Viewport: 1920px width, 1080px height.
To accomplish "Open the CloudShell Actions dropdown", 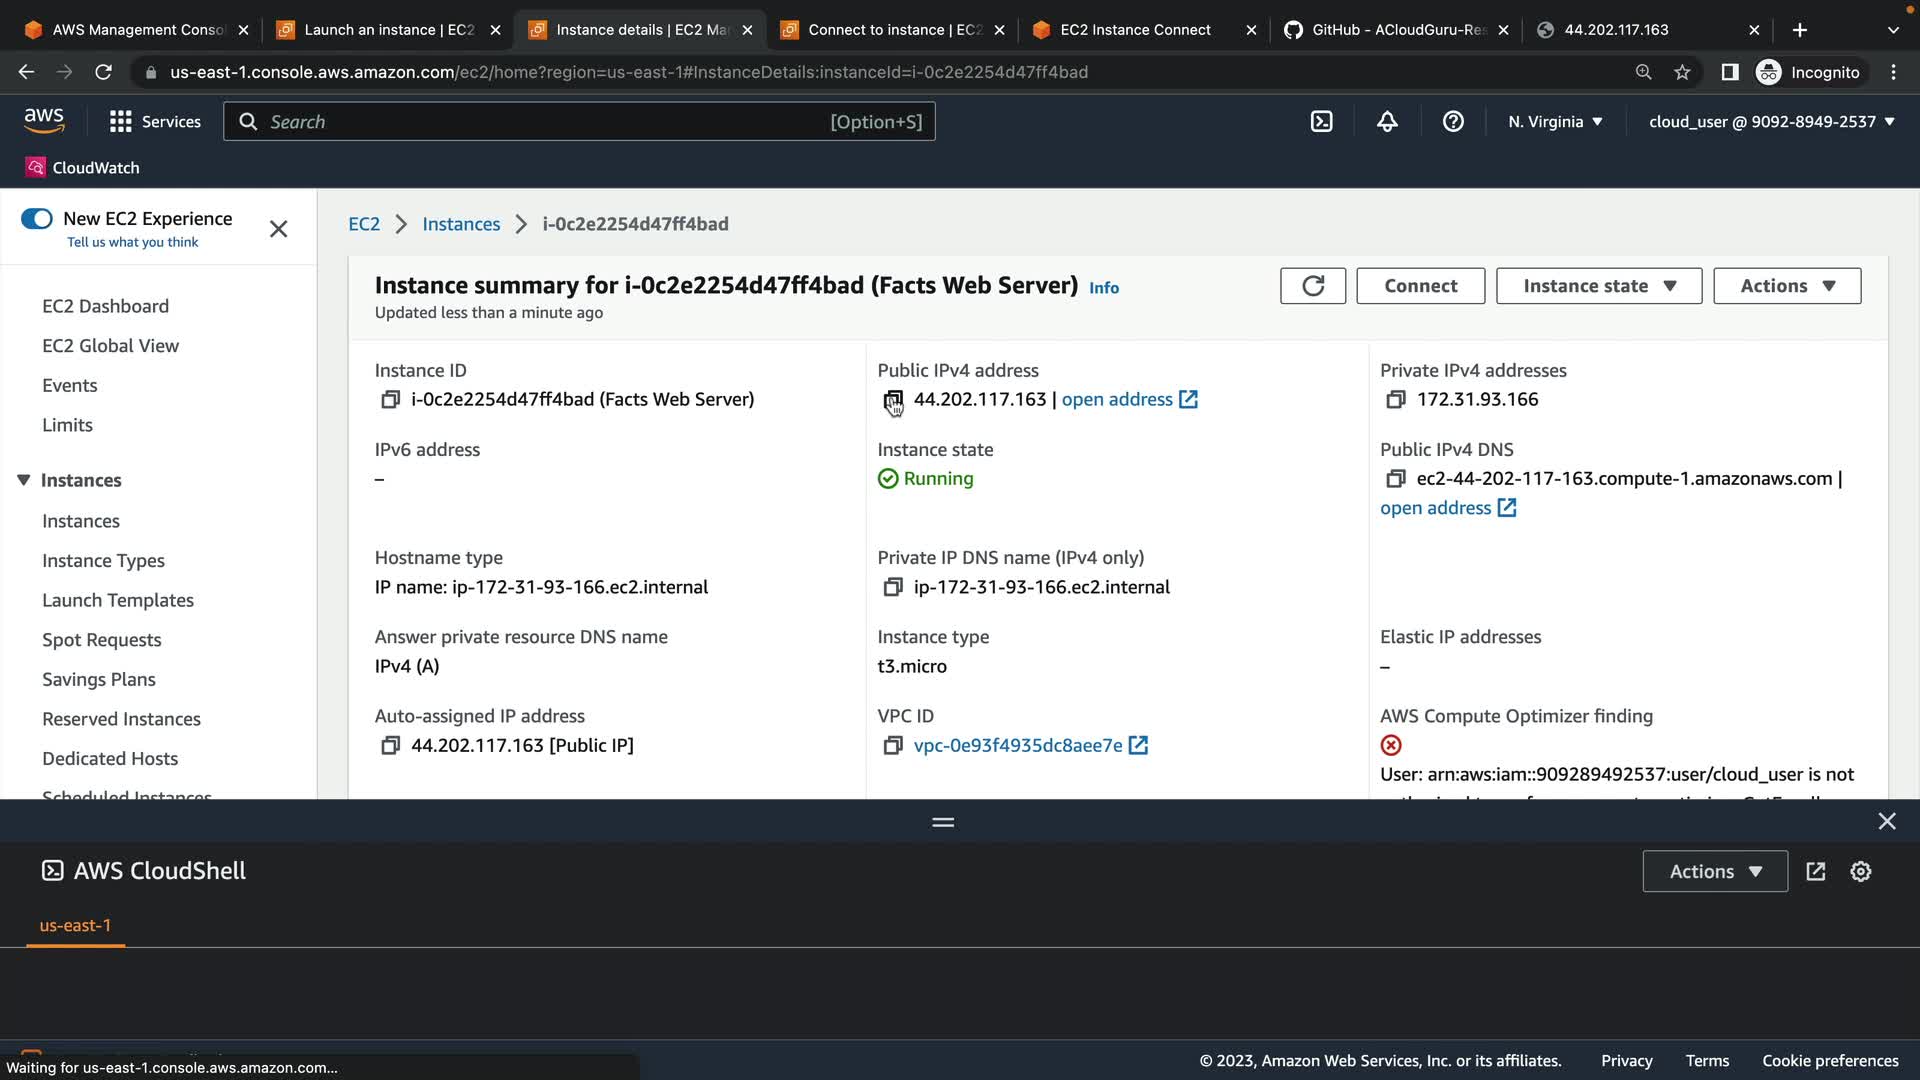I will [x=1714, y=871].
